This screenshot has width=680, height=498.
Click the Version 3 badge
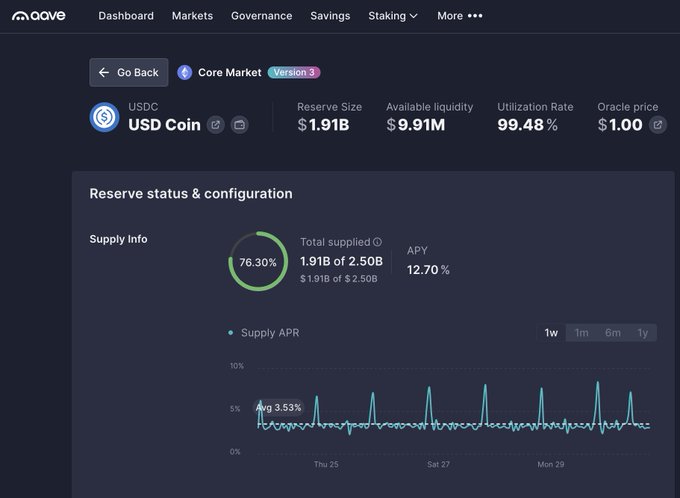(x=294, y=72)
